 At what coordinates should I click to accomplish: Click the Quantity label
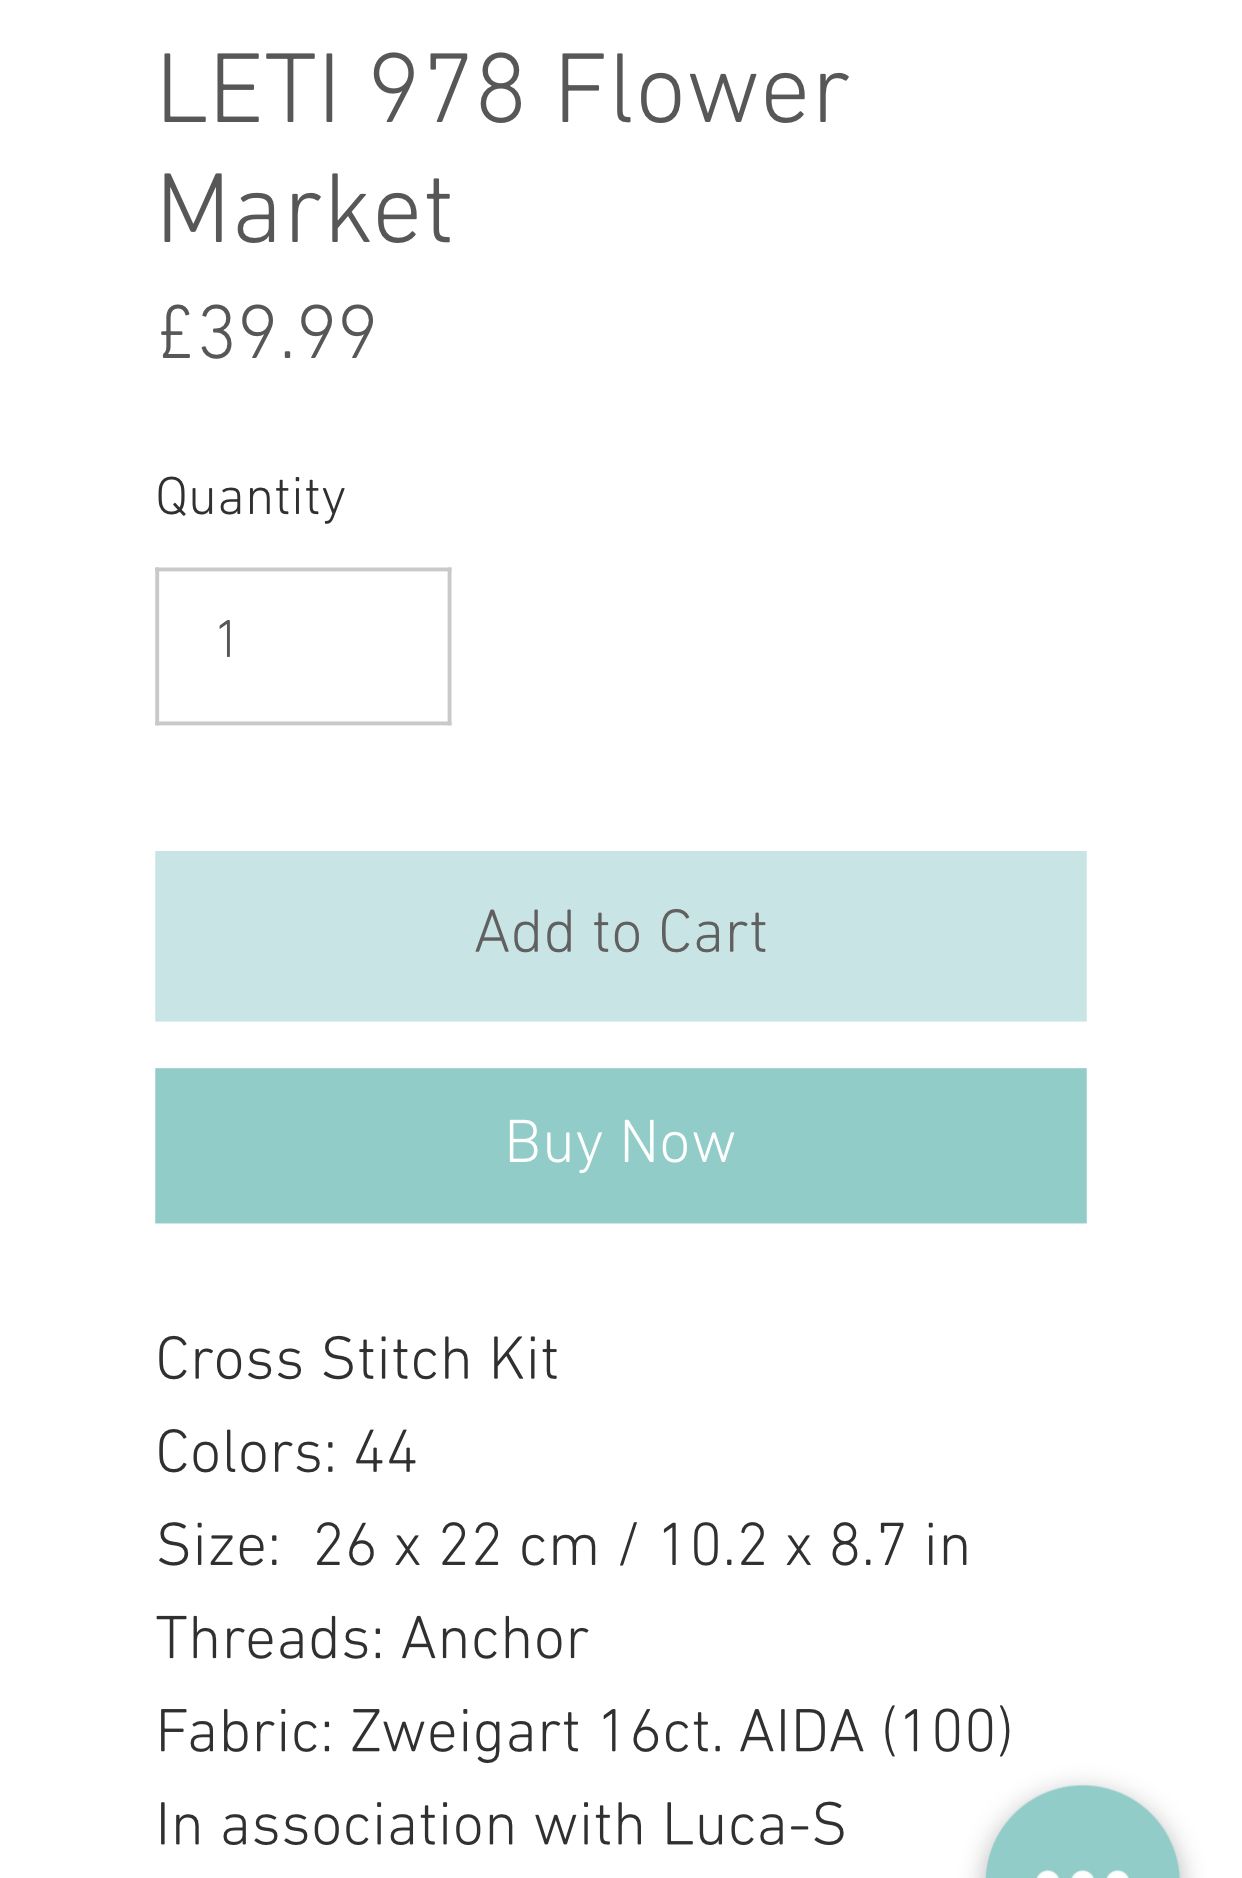(251, 497)
